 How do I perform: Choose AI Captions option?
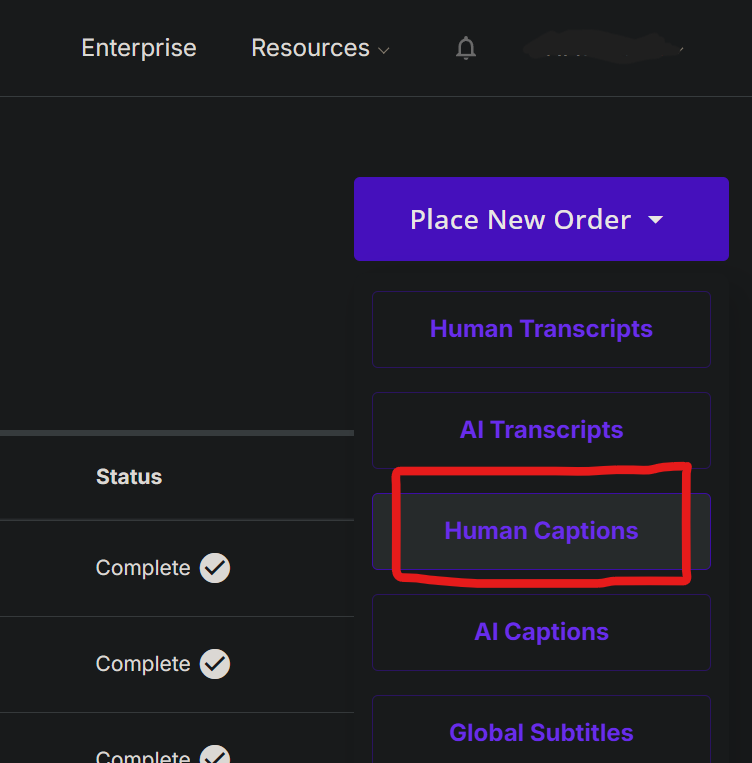[x=541, y=632]
